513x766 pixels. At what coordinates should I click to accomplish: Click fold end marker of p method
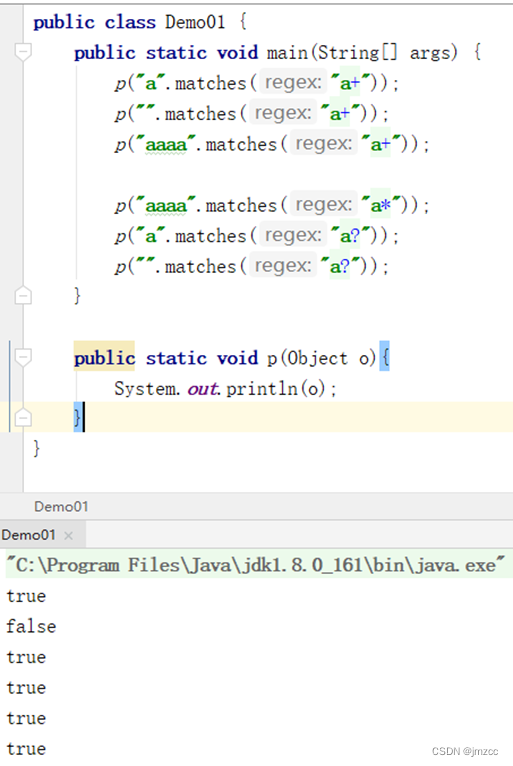(x=23, y=418)
